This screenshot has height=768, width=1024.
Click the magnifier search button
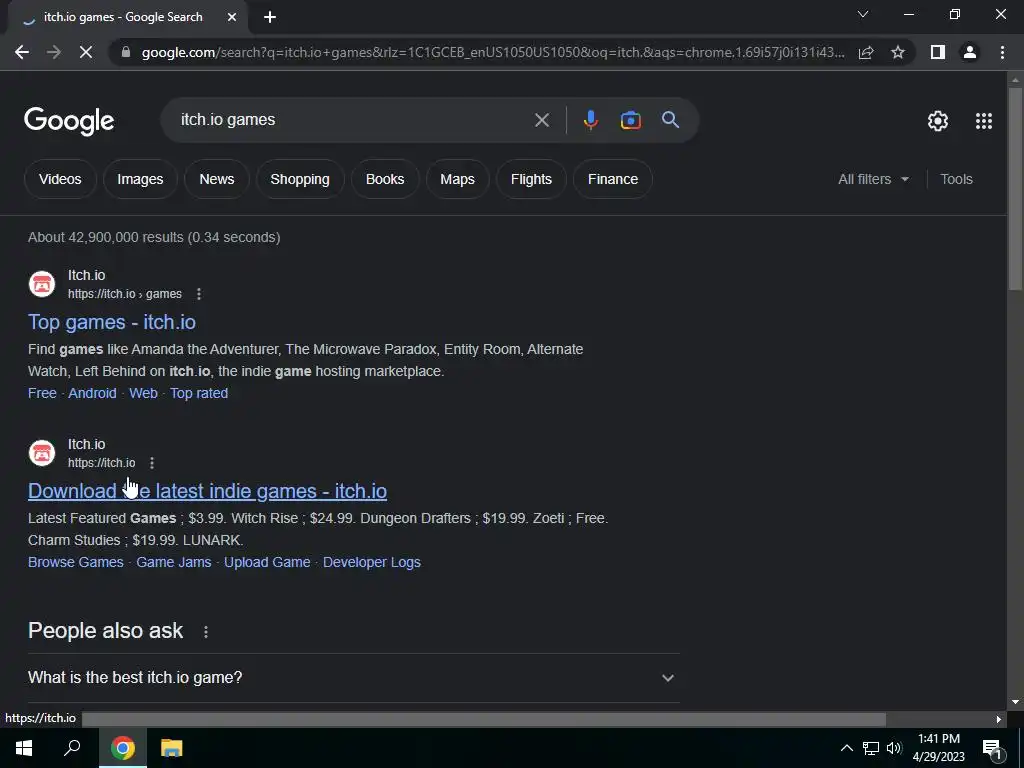670,120
